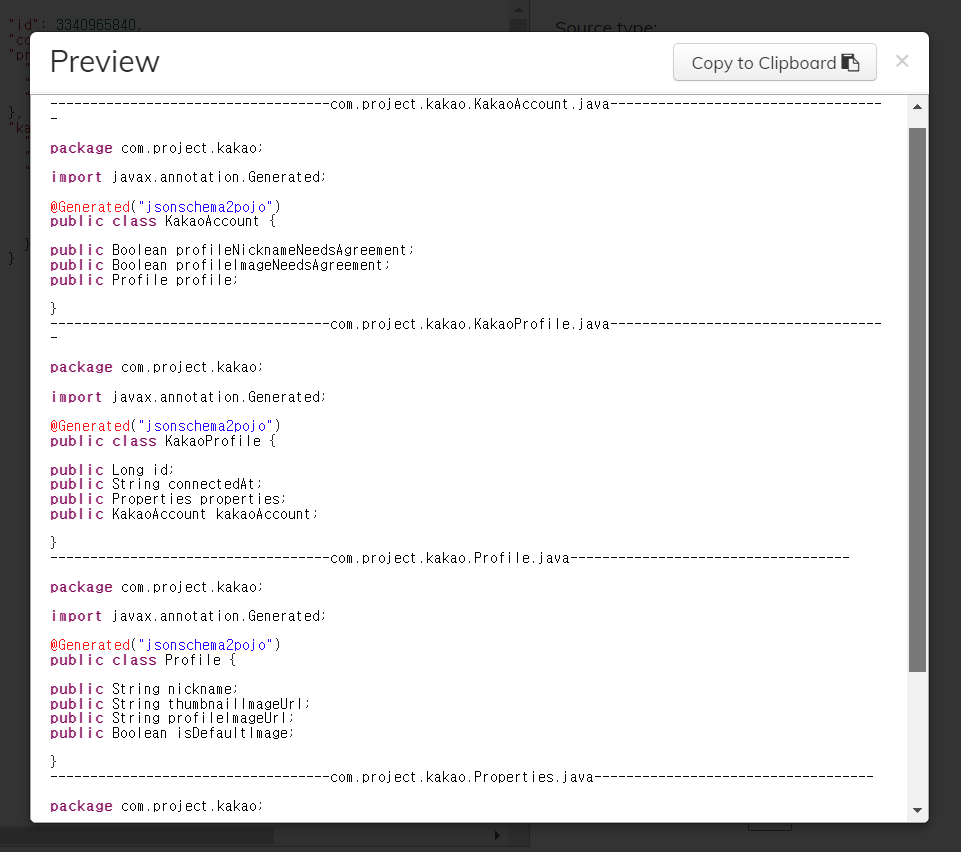Click the com.project.kakao.Profile.java header line
This screenshot has width=961, height=852.
[450, 558]
